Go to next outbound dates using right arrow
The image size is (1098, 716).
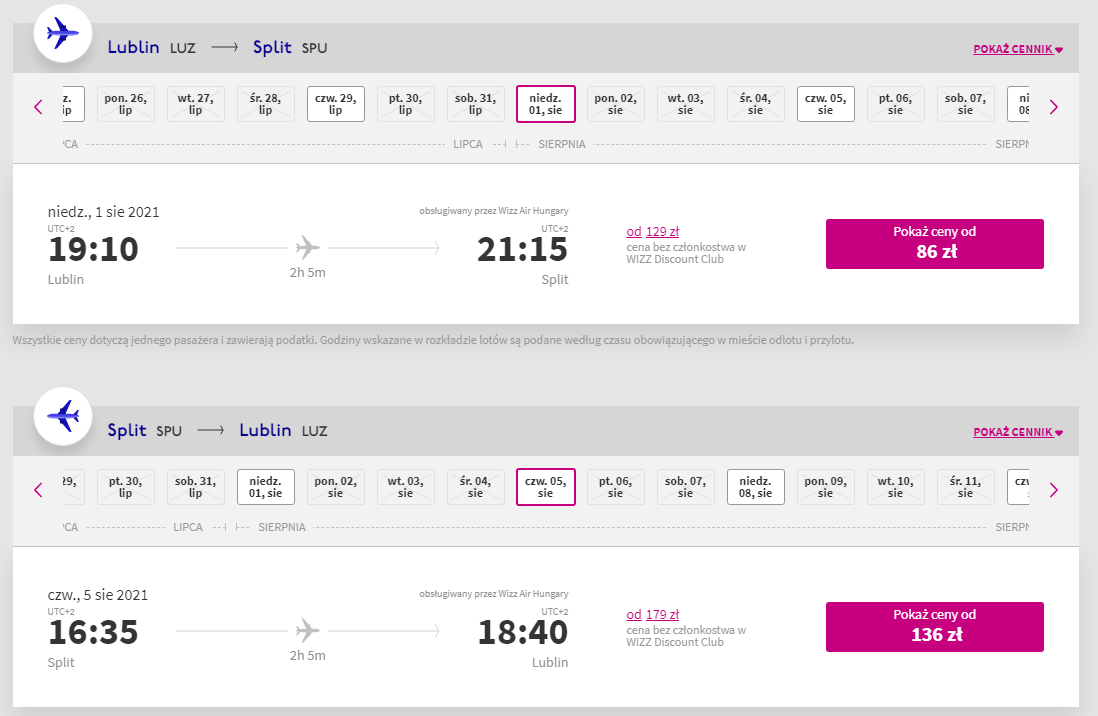pos(1053,107)
